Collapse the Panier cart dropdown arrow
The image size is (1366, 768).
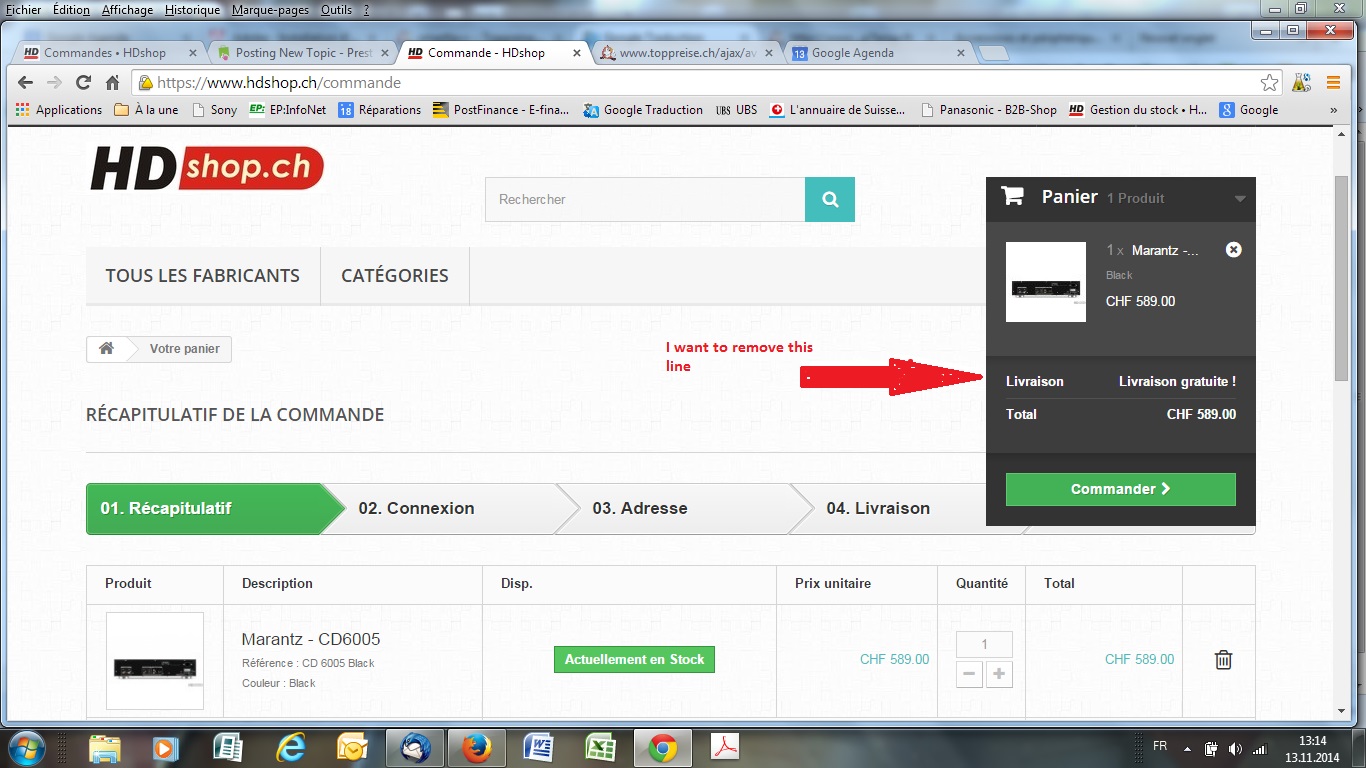click(1240, 198)
